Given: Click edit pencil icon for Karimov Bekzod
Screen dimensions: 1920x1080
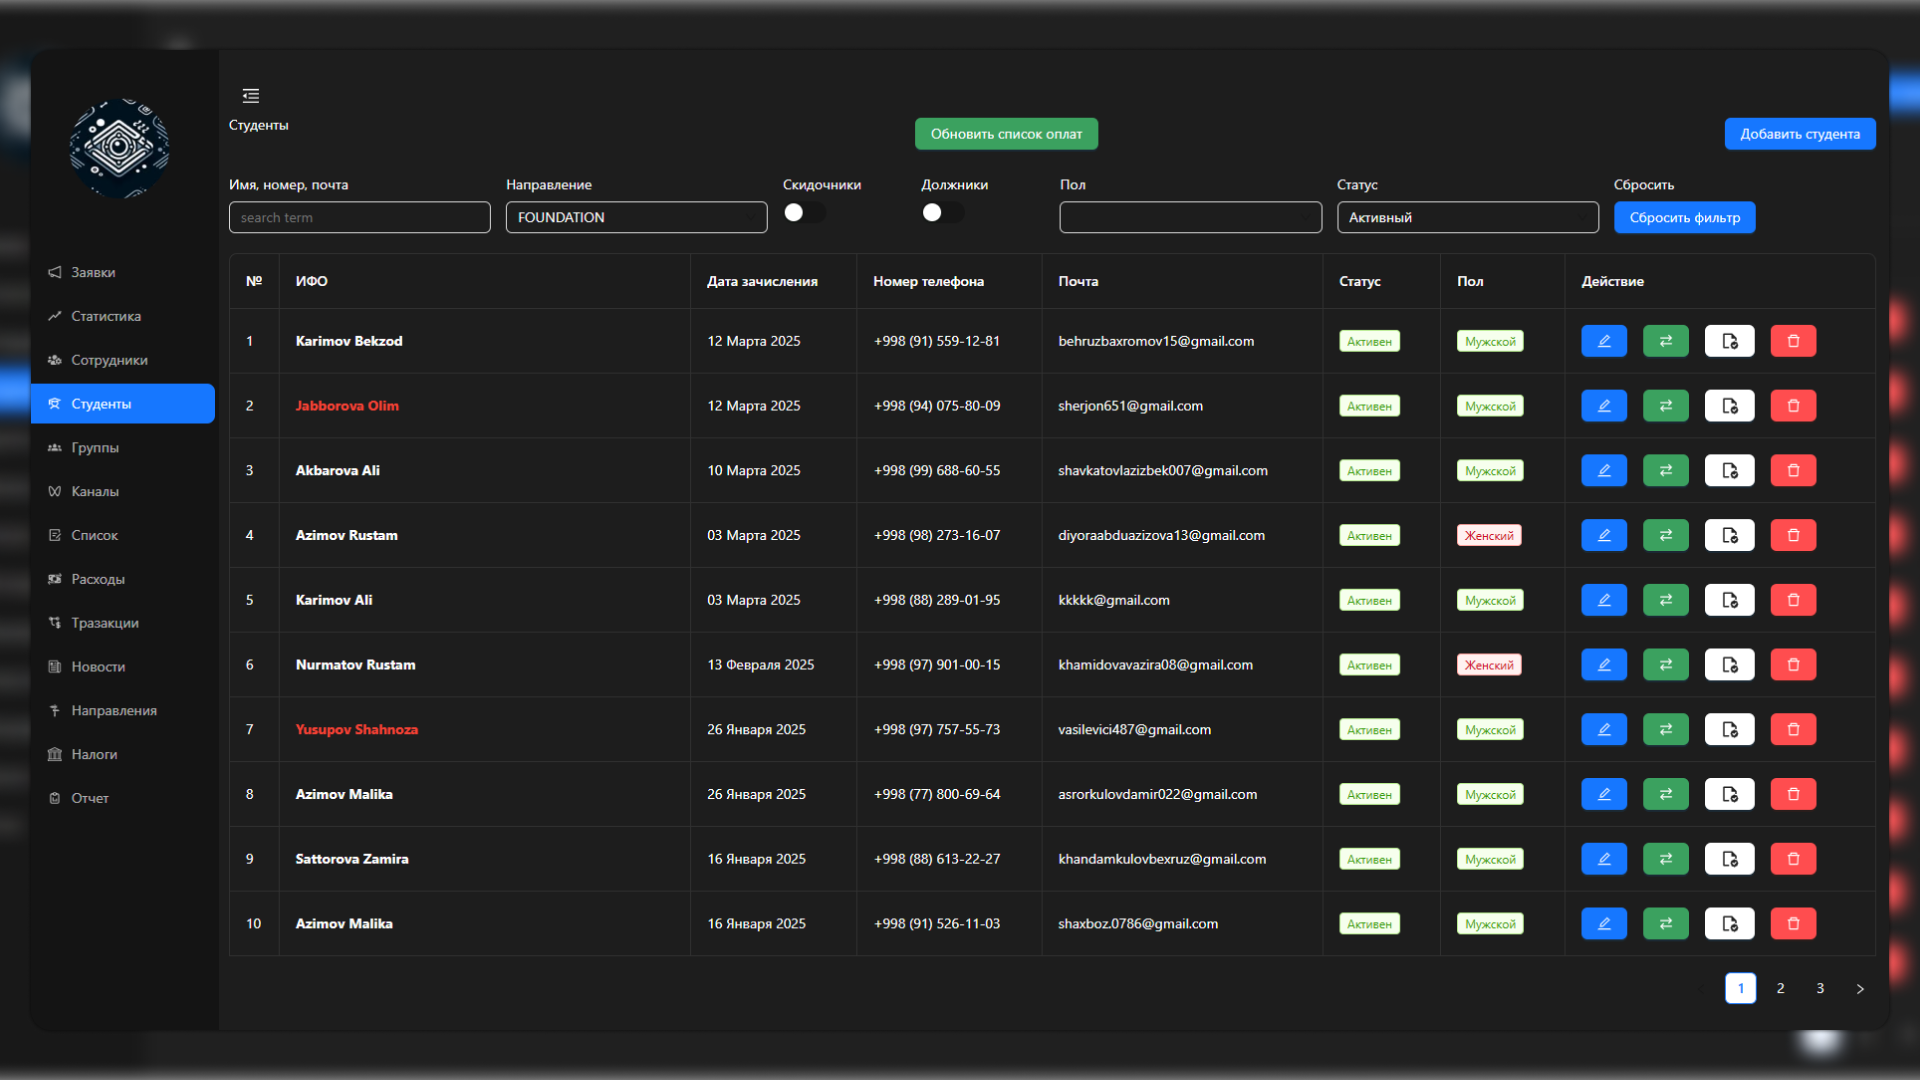Looking at the screenshot, I should (1604, 341).
